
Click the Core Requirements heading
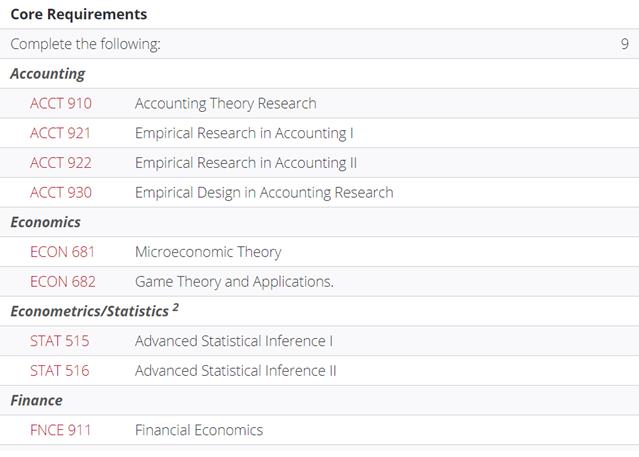point(79,14)
